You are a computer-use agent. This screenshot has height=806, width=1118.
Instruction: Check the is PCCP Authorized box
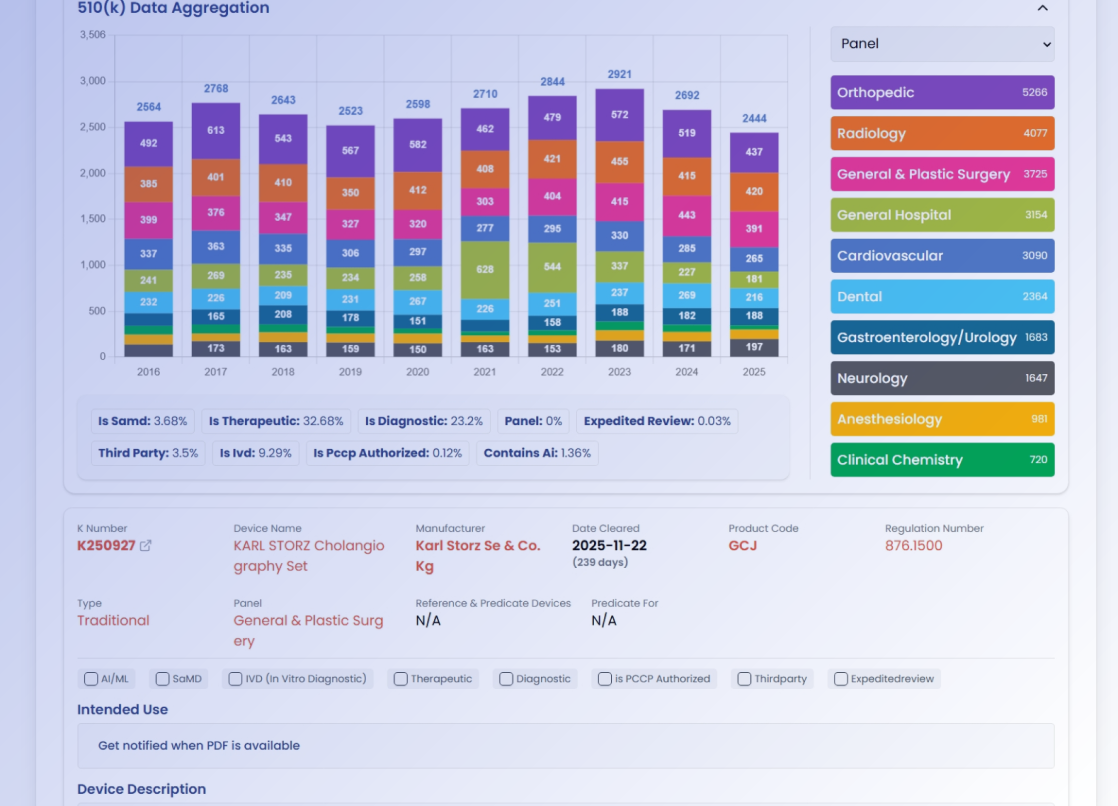tap(605, 679)
